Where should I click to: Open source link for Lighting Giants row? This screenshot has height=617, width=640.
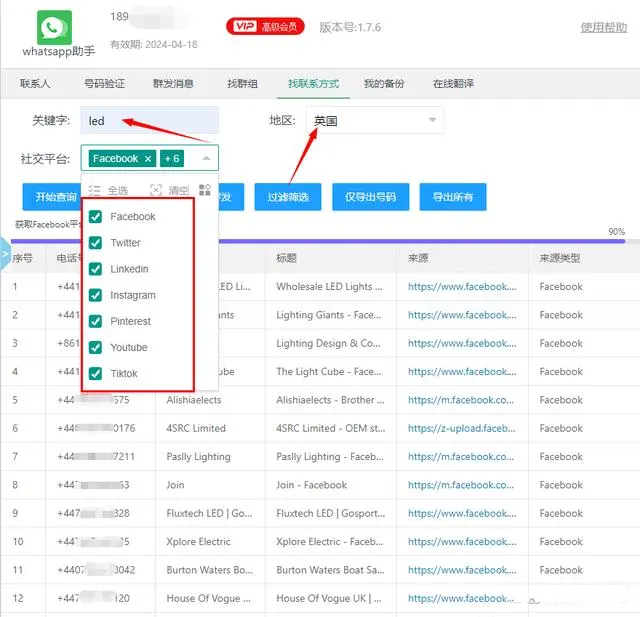462,315
